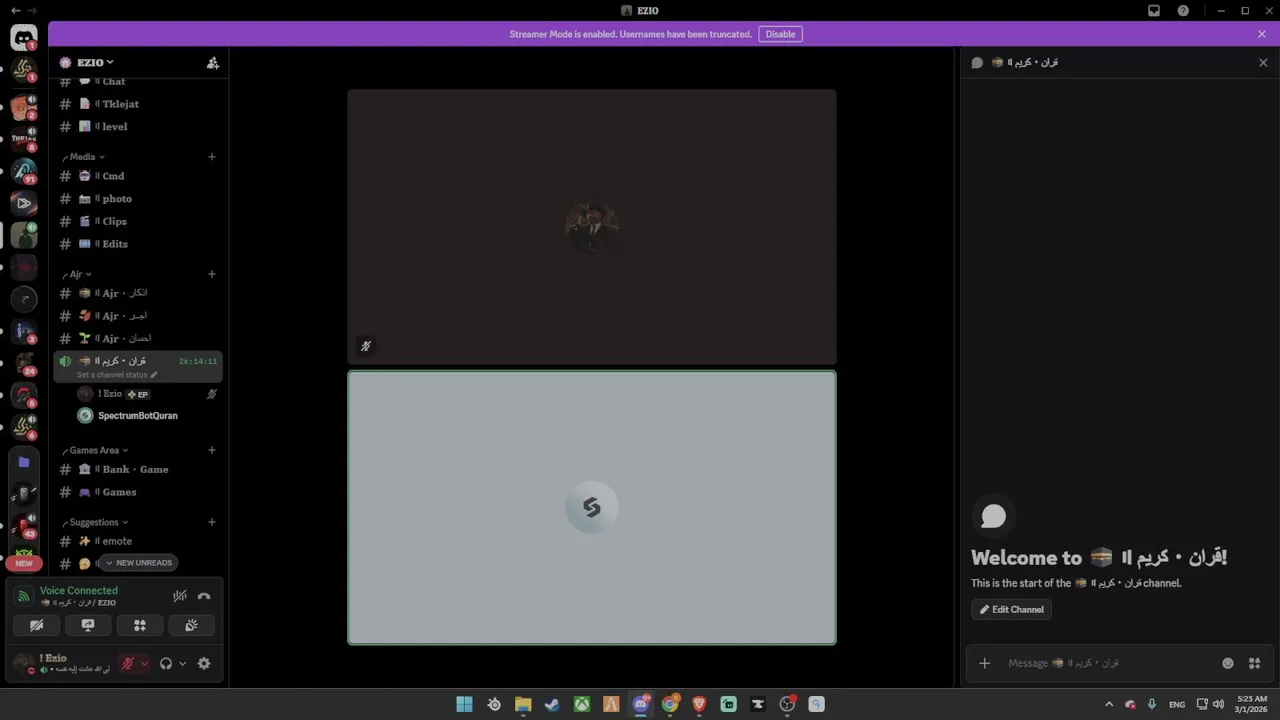Open Discord direct messages home icon

tap(24, 38)
